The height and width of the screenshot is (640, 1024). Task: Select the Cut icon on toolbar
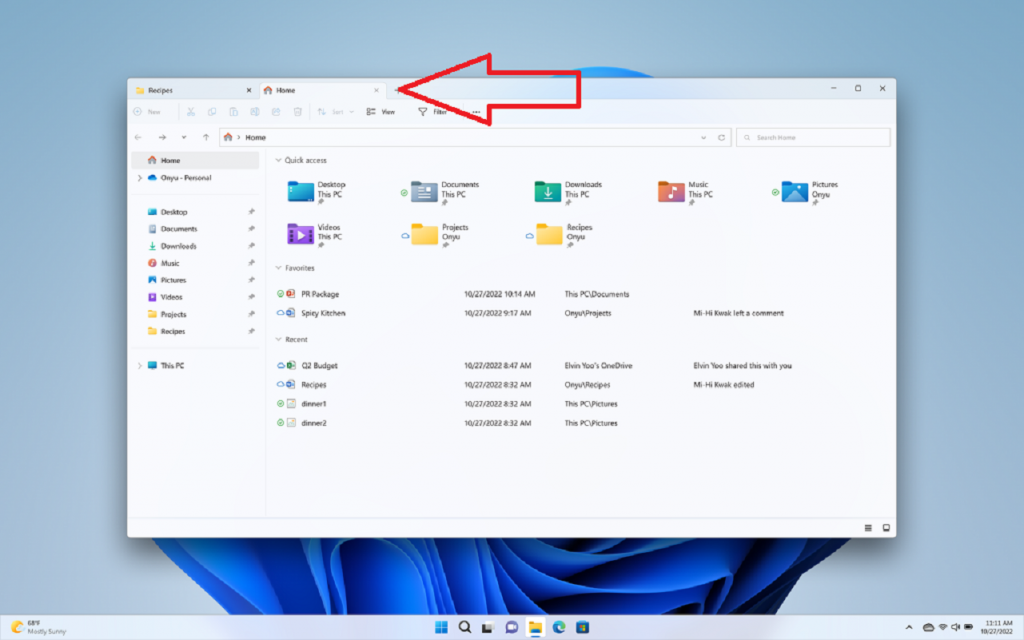tap(190, 111)
